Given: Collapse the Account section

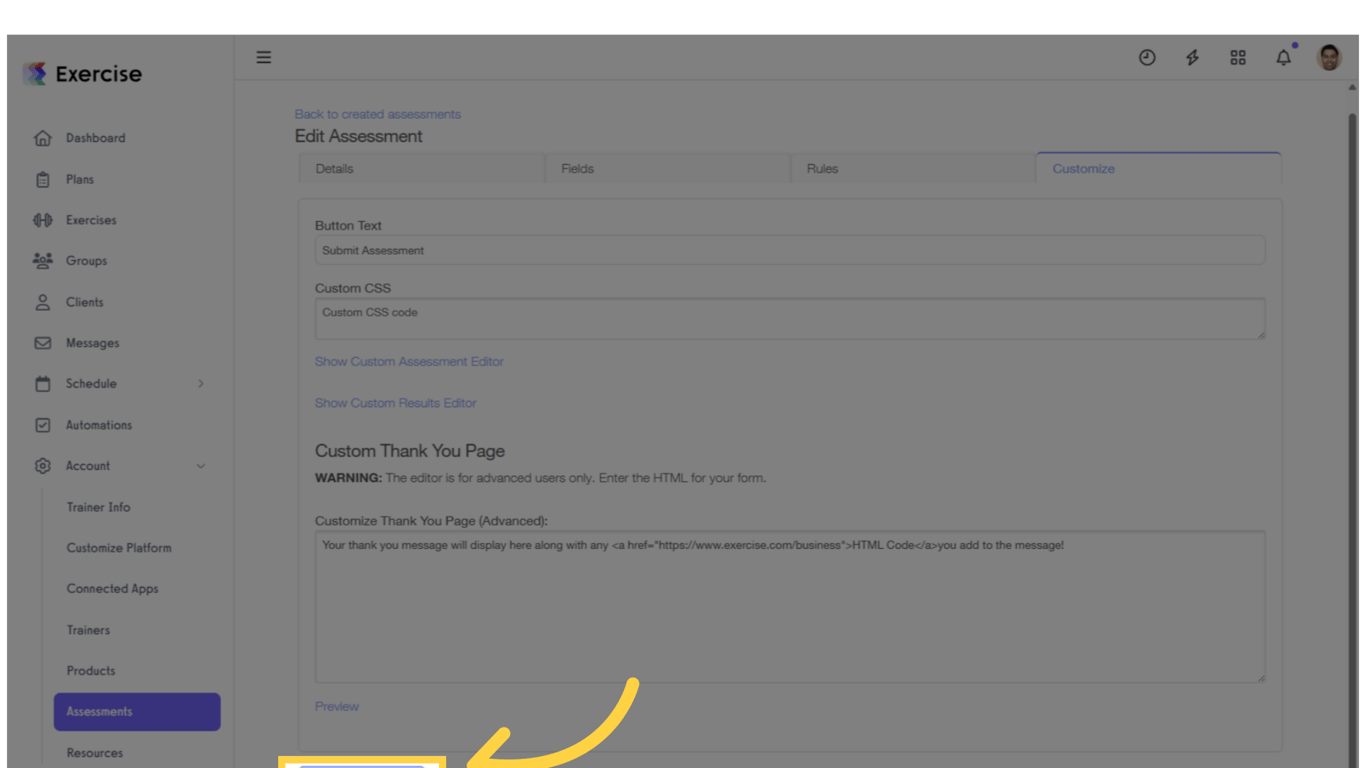Looking at the screenshot, I should click(88, 465).
